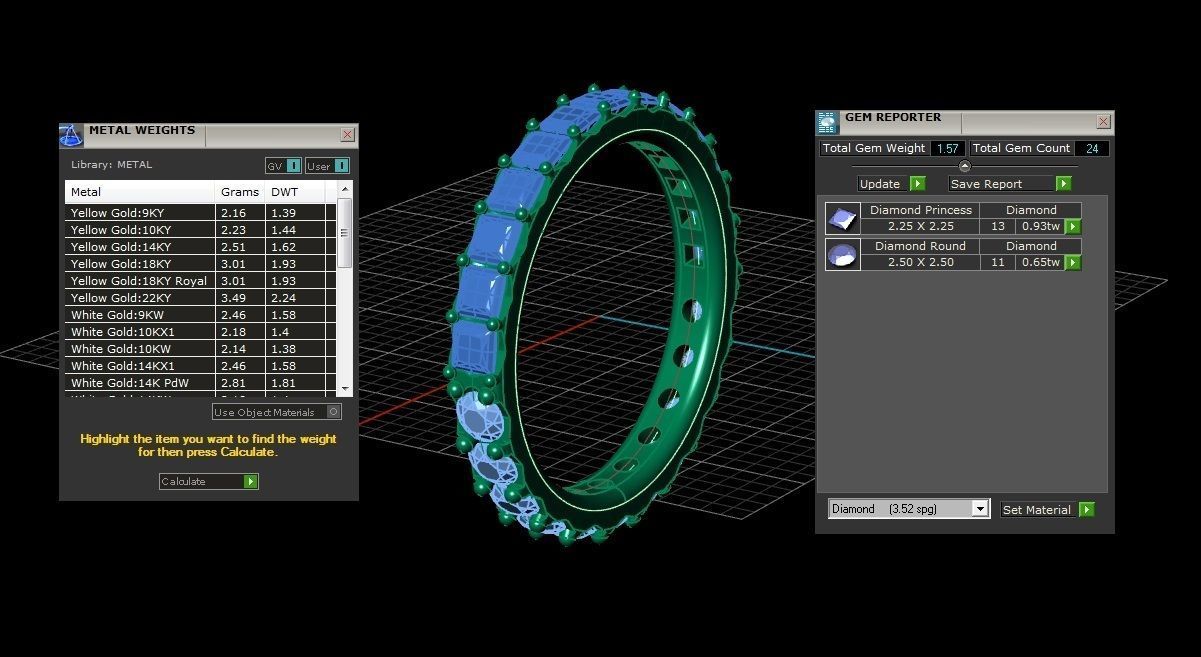Click the green arrow next to Set Material
Viewport: 1201px width, 657px height.
click(1086, 509)
